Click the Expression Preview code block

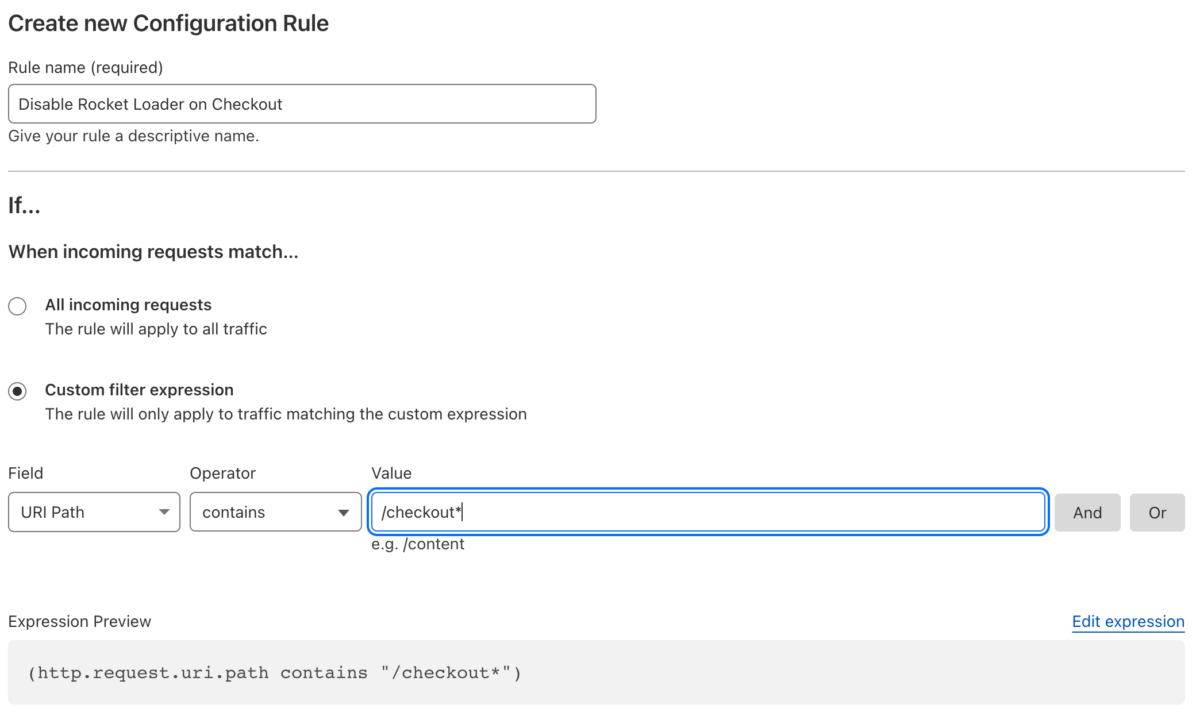coord(596,673)
